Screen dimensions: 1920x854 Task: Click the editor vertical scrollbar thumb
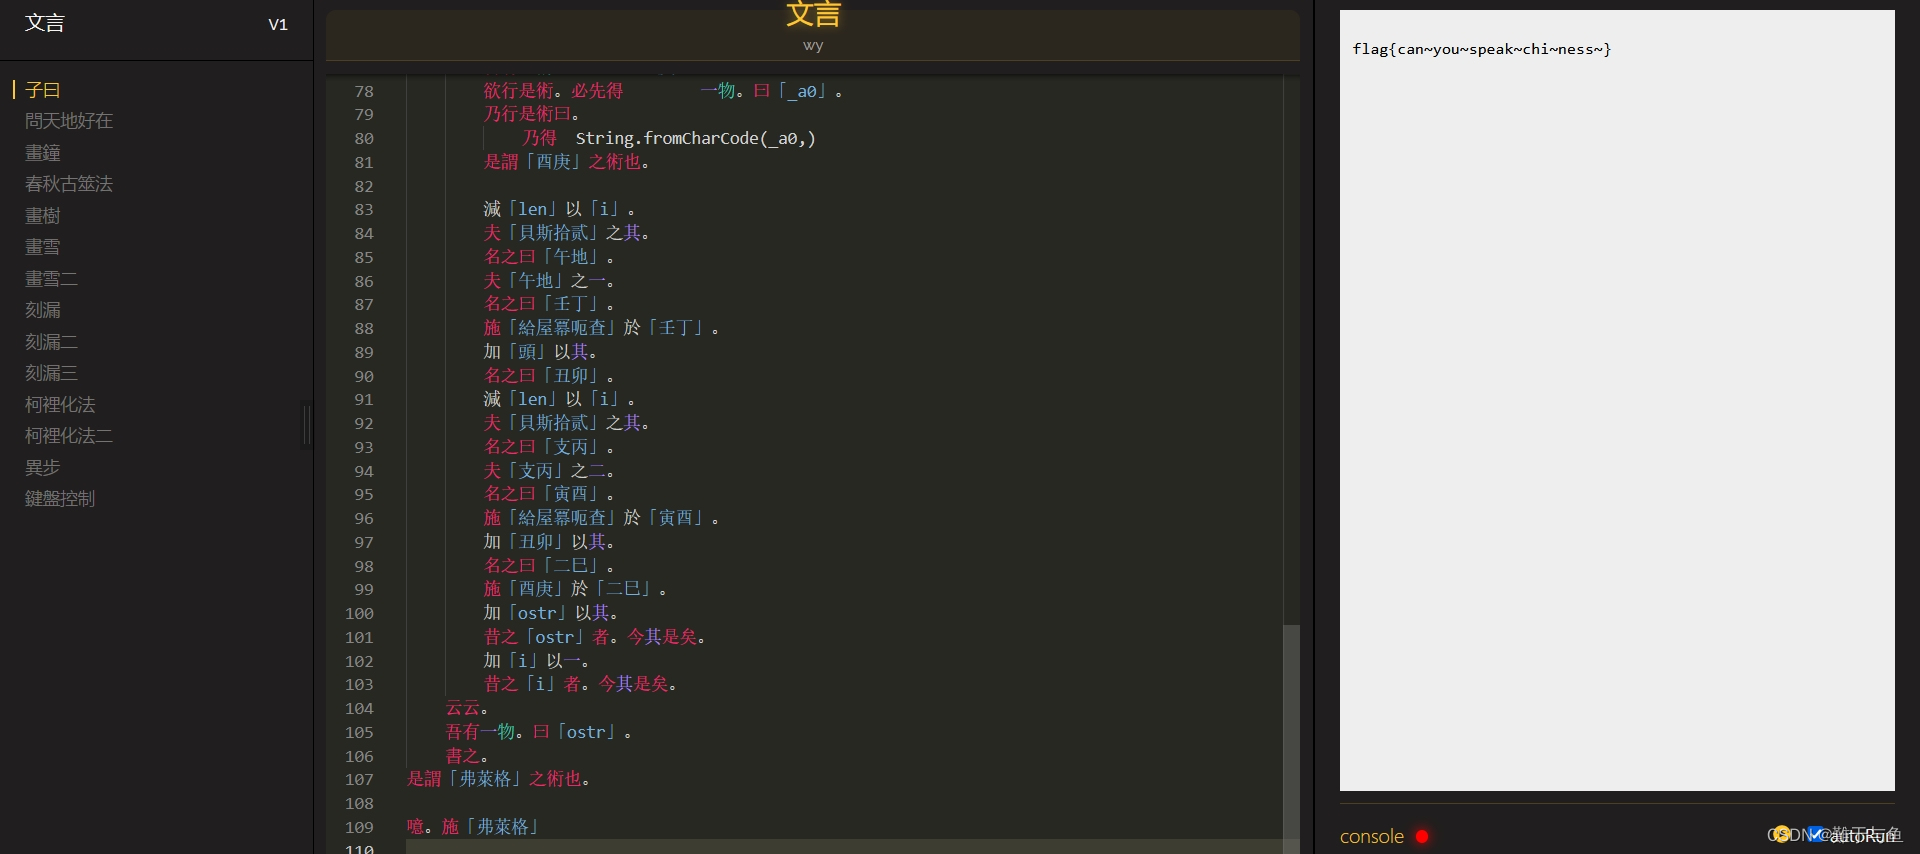click(x=1291, y=739)
